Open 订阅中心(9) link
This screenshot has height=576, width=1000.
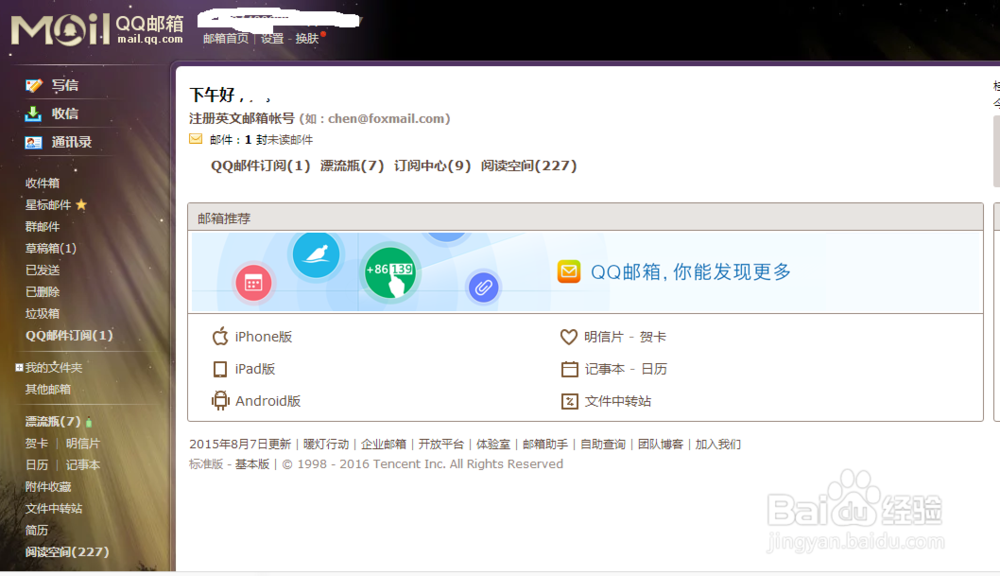[x=432, y=166]
